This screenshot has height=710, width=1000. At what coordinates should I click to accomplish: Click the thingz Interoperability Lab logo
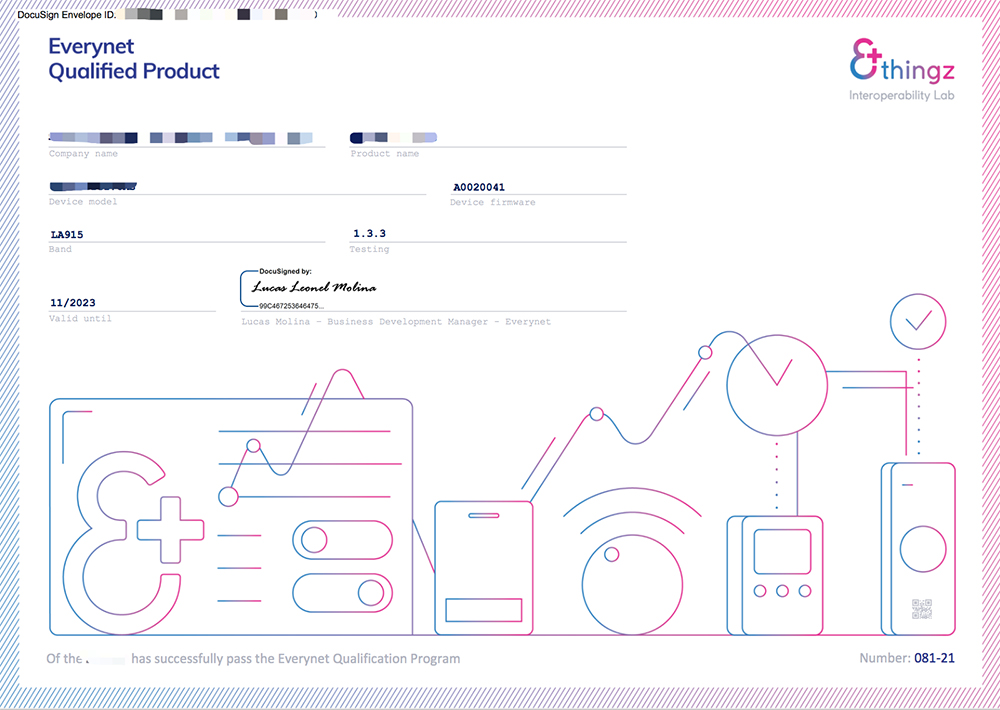[902, 70]
